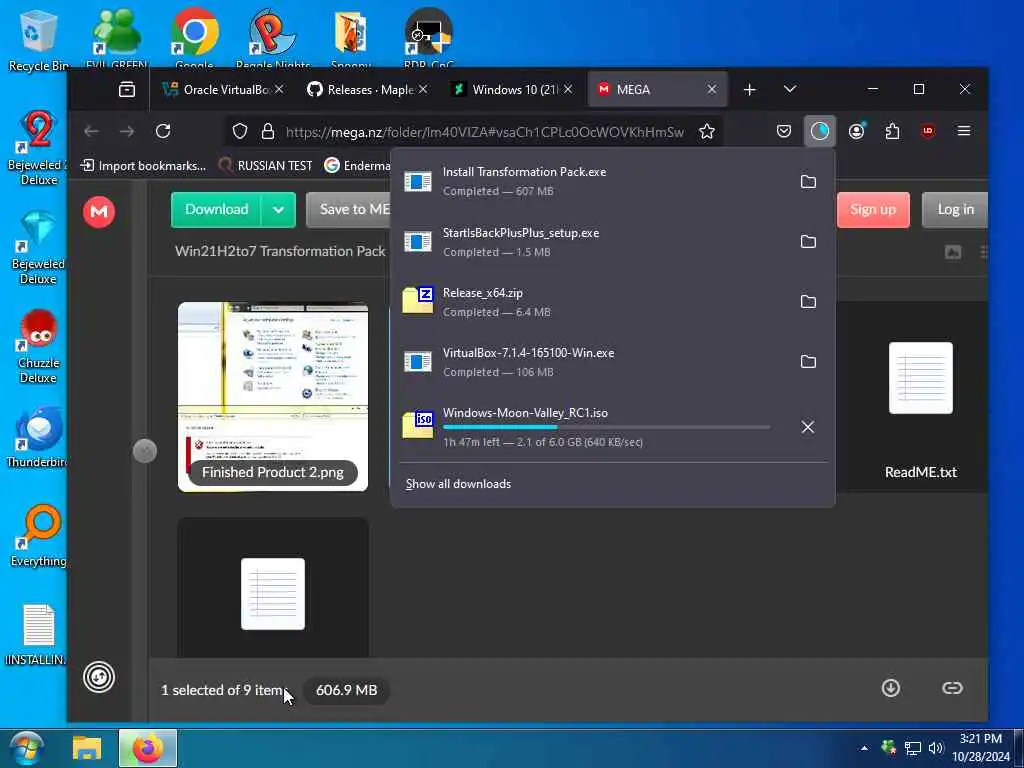1024x768 pixels.
Task: Open the Firefox hamburger application menu
Action: click(963, 131)
